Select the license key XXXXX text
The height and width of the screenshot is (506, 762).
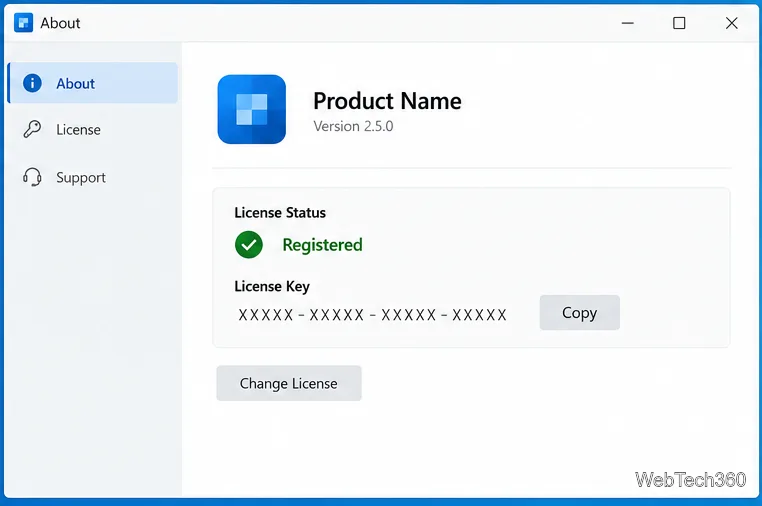(373, 315)
